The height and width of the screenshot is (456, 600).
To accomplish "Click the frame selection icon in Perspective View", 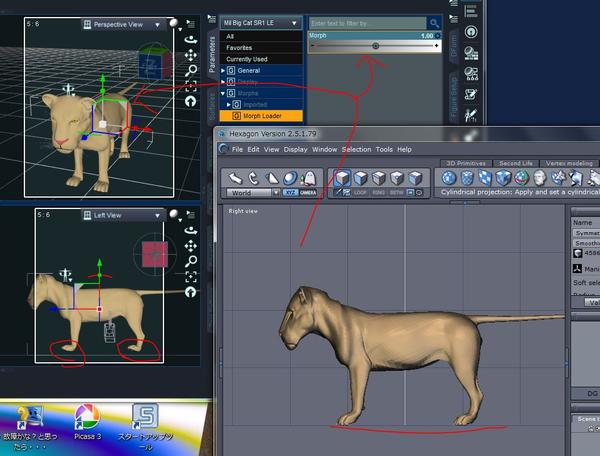I will pos(191,86).
